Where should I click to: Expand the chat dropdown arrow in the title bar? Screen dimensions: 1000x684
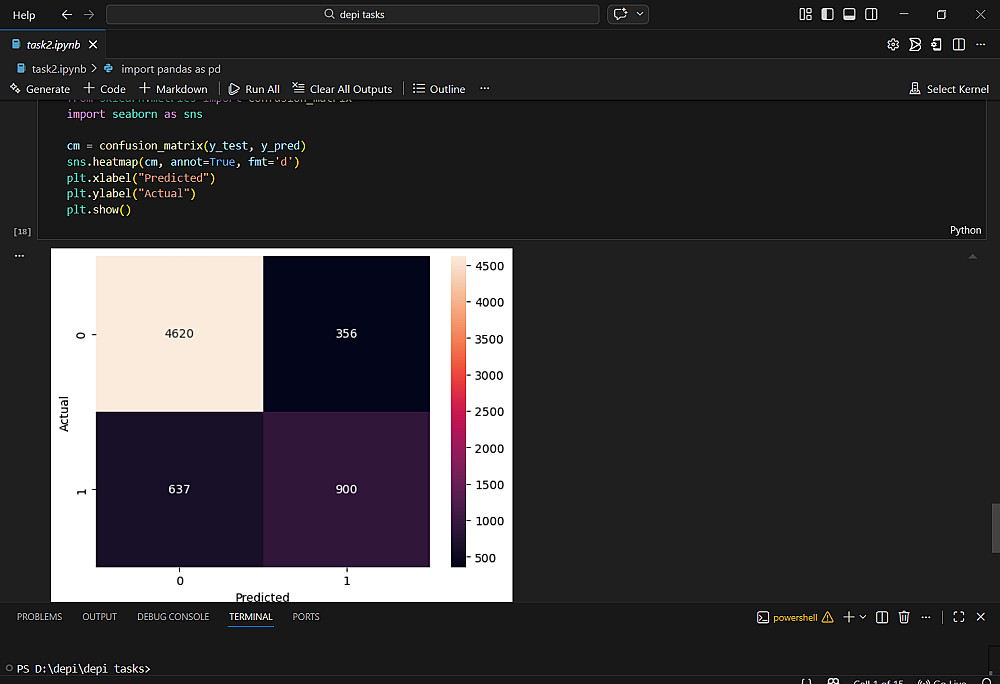[x=640, y=15]
